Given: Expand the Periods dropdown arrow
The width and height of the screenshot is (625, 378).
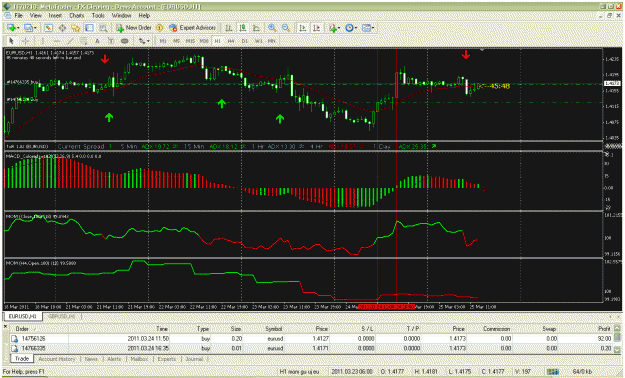Looking at the screenshot, I should tap(356, 28).
